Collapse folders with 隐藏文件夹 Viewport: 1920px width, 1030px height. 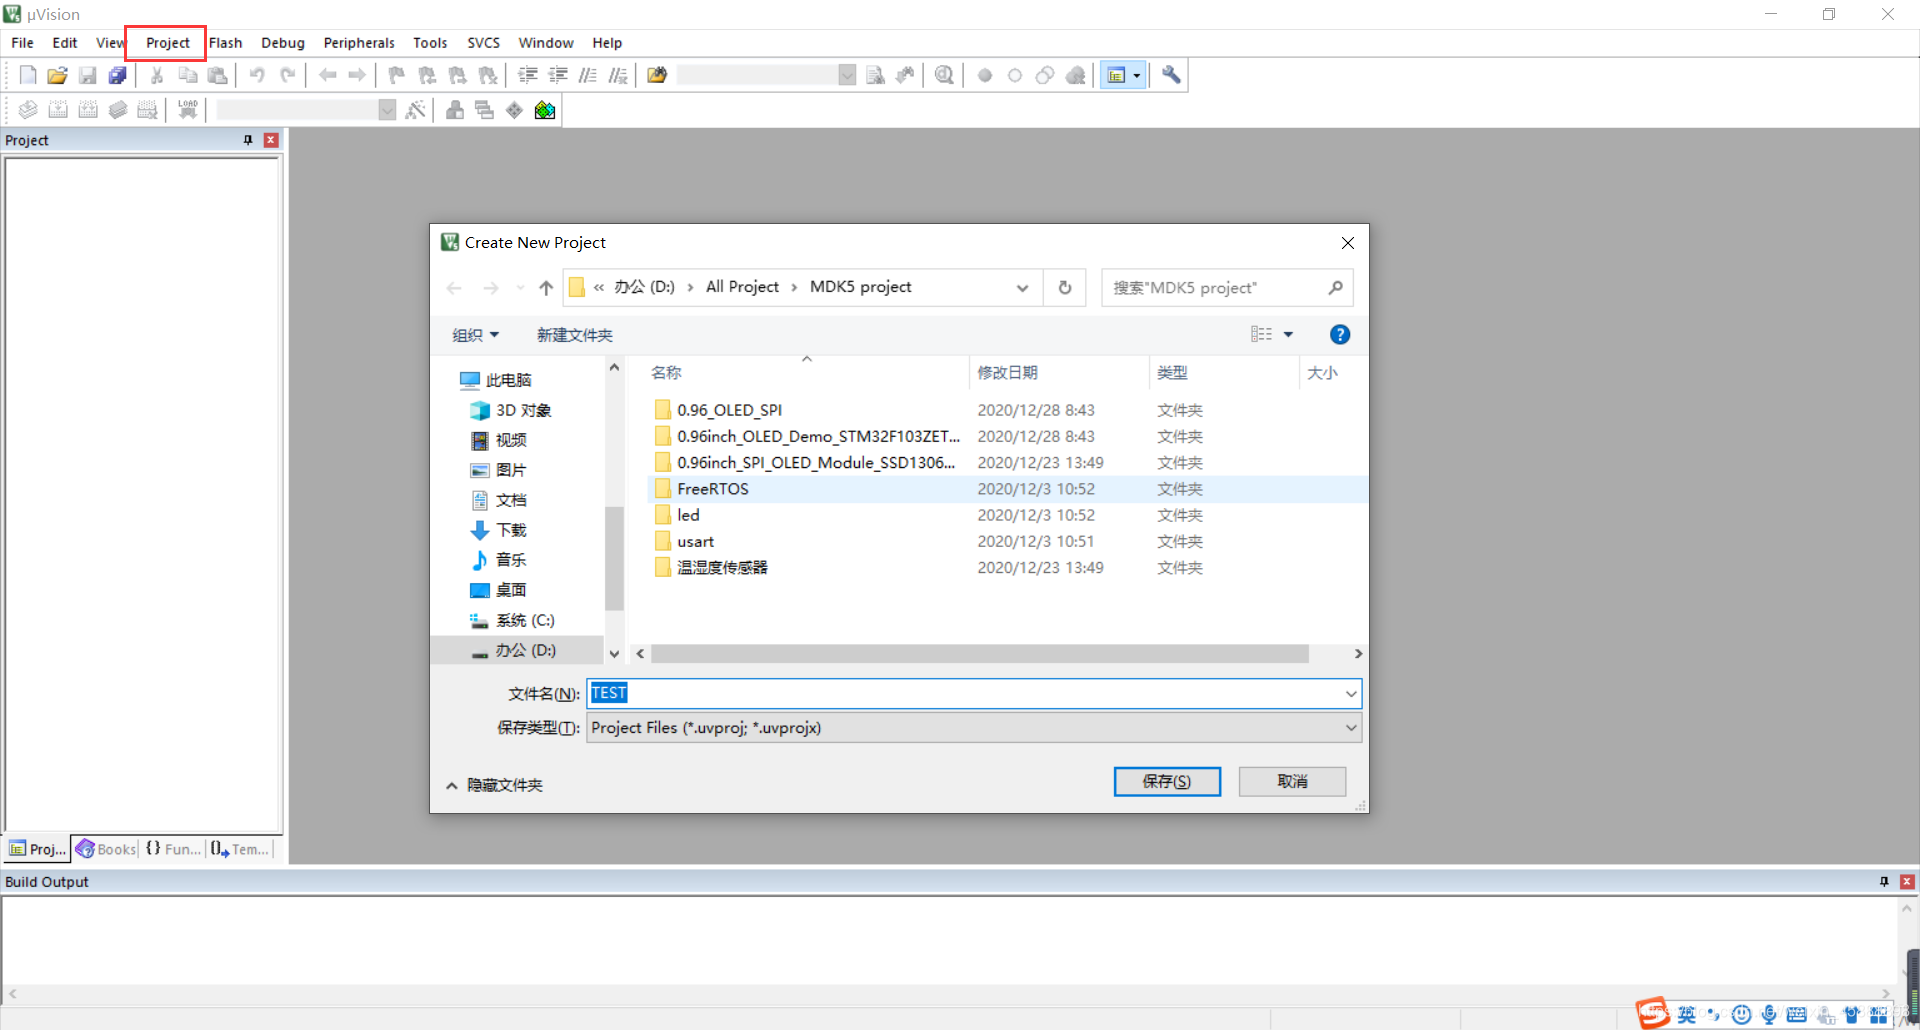(494, 785)
